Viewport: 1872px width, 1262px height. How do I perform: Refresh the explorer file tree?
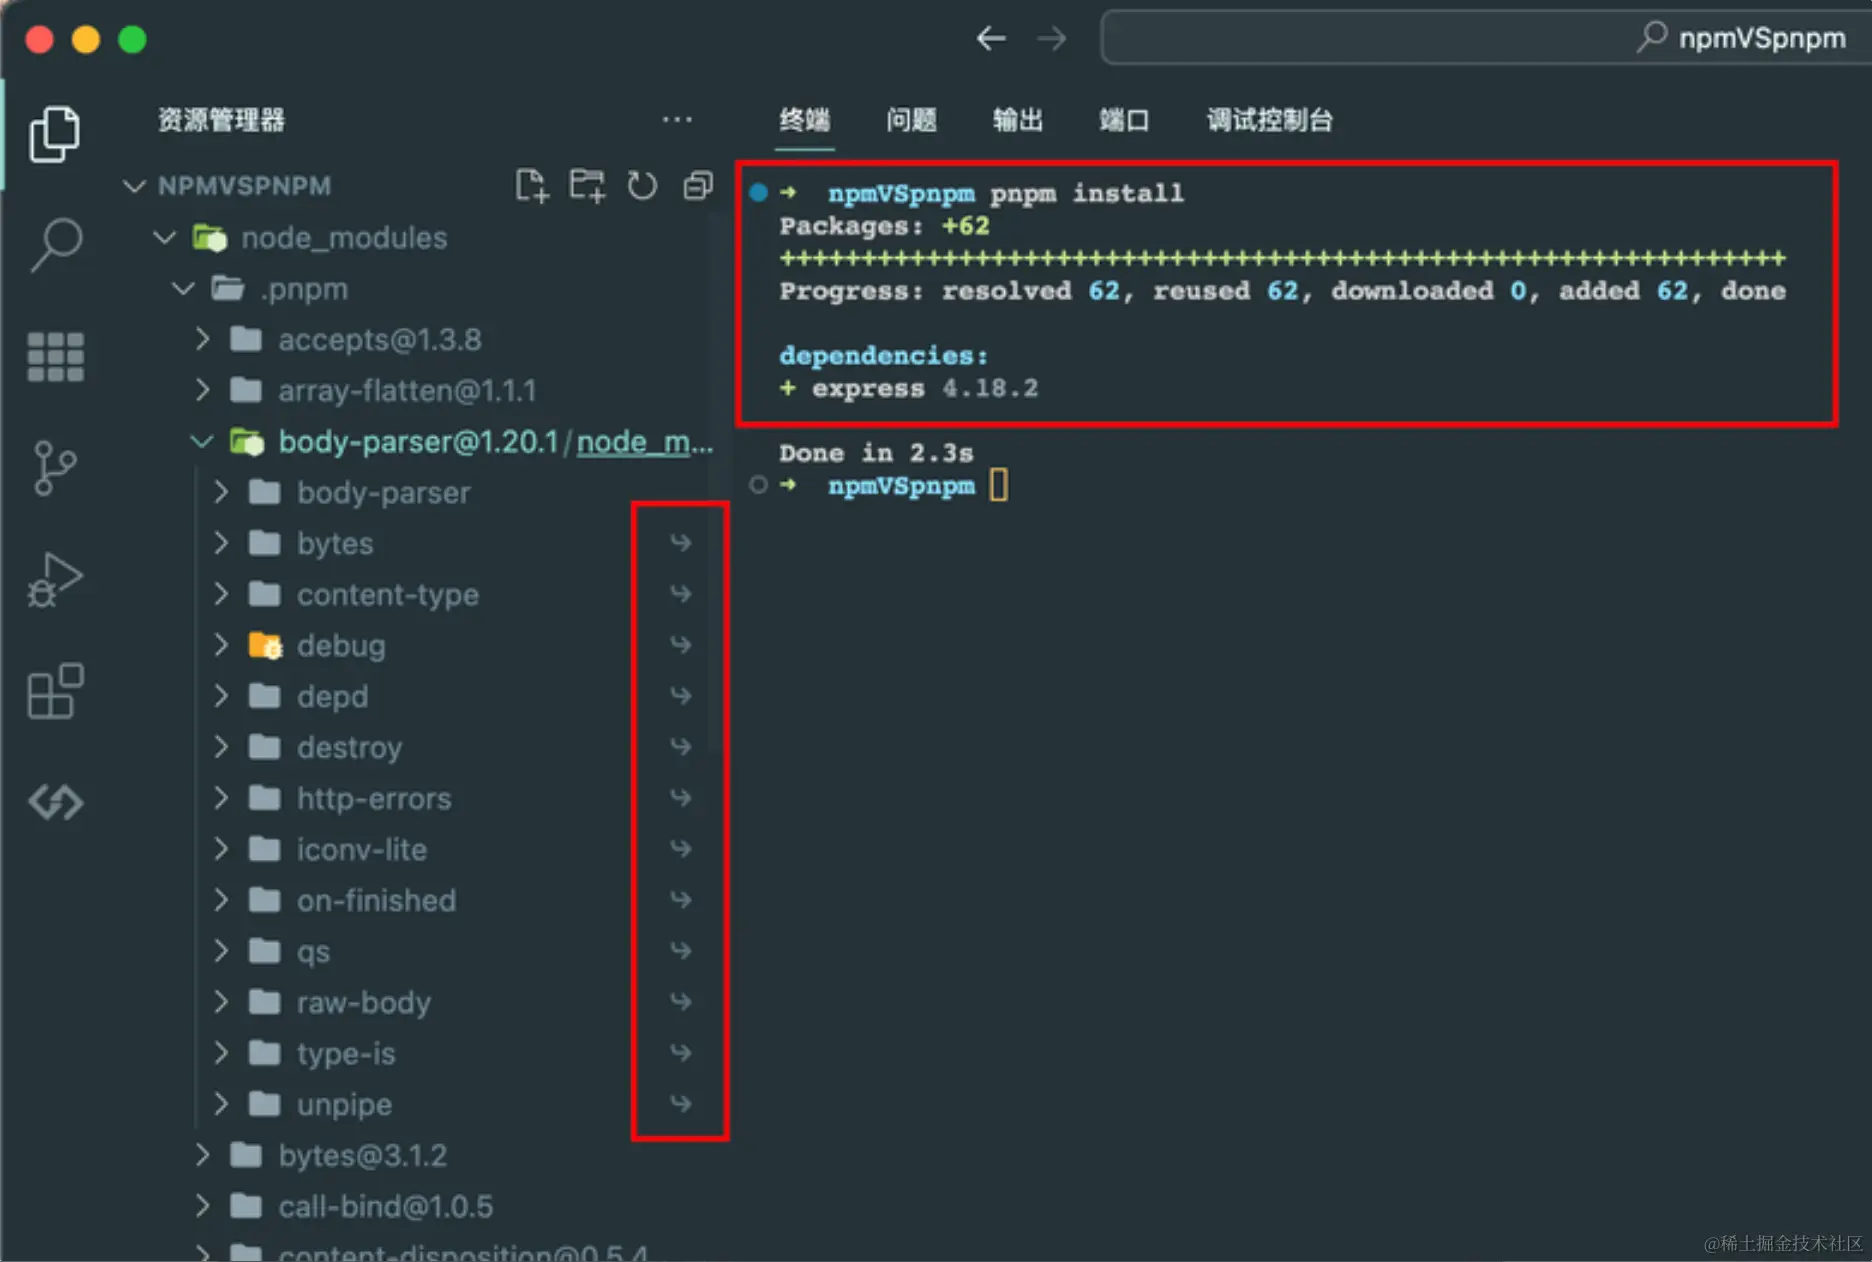pyautogui.click(x=642, y=186)
